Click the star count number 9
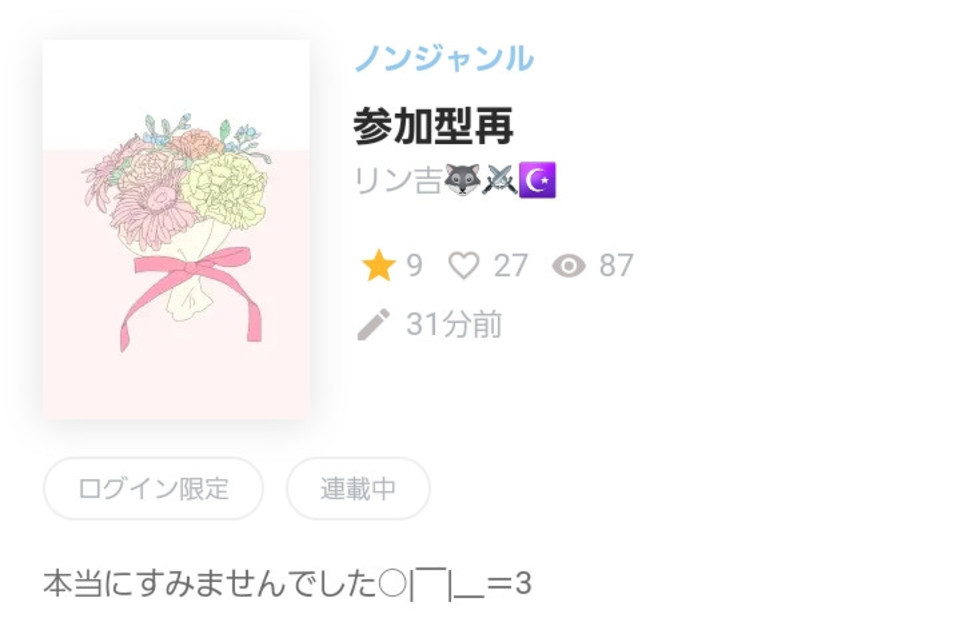The image size is (960, 634). pos(414,266)
